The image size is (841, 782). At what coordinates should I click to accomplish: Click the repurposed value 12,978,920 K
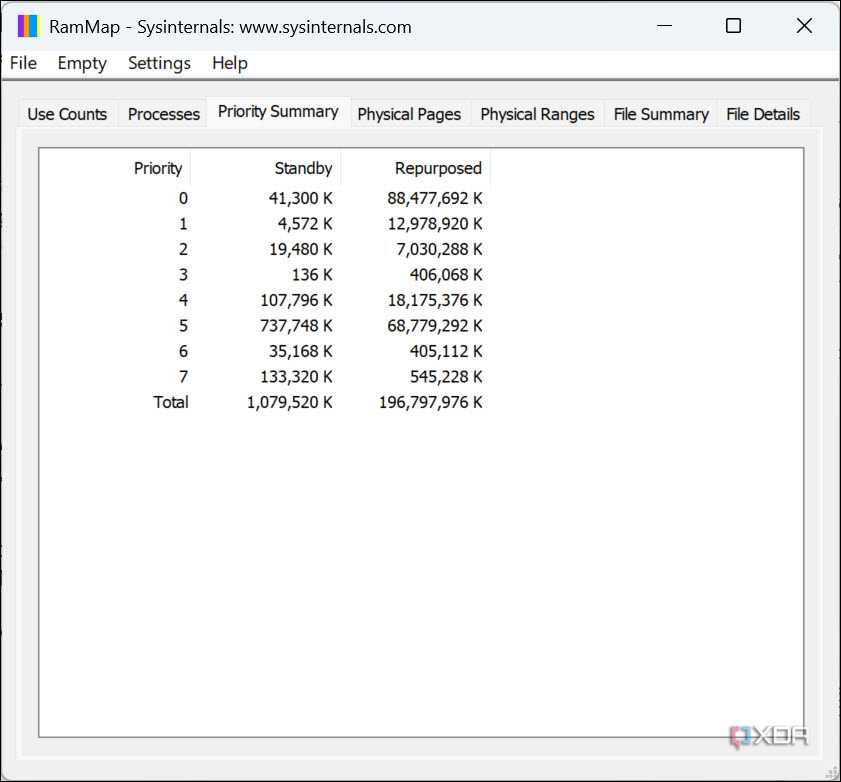coord(435,224)
